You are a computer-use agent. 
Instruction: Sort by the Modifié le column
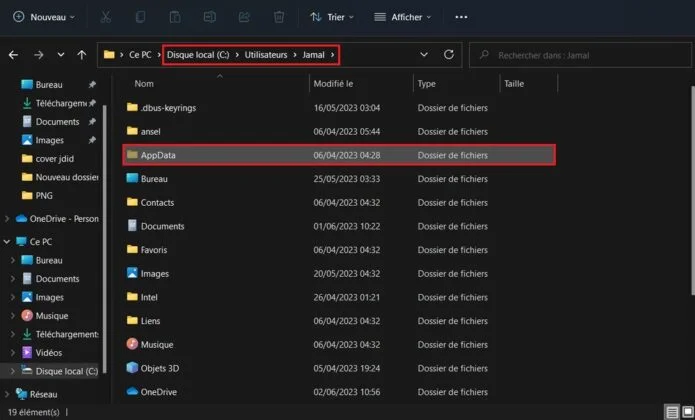click(x=335, y=84)
